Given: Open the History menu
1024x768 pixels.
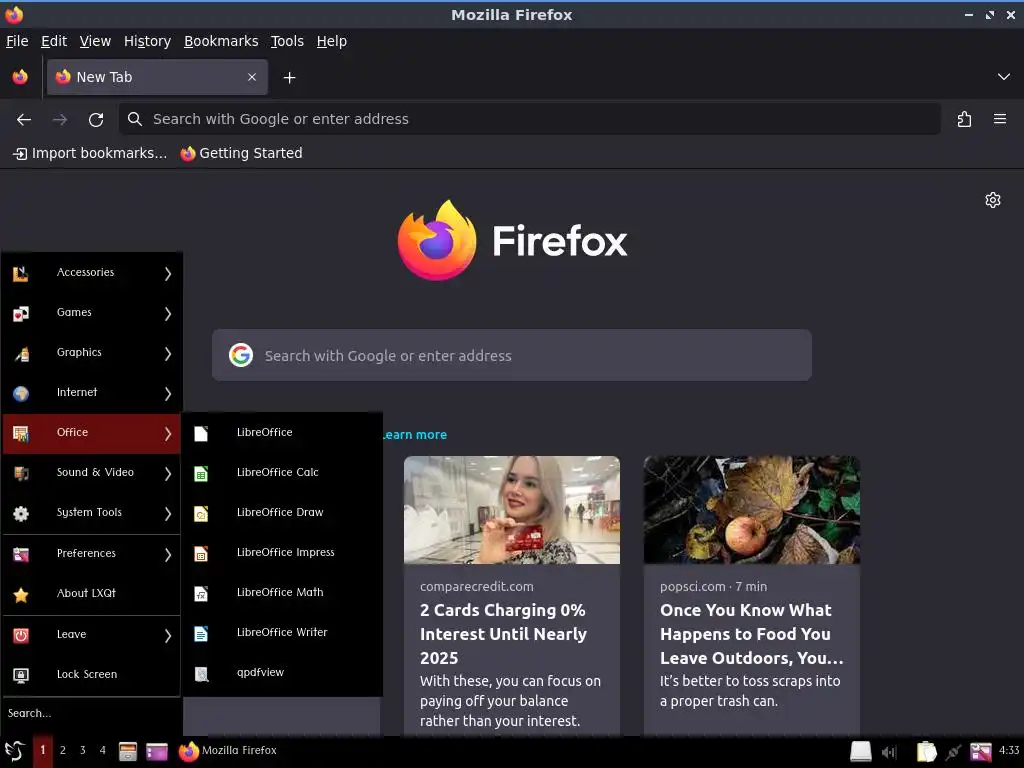Looking at the screenshot, I should pyautogui.click(x=147, y=41).
